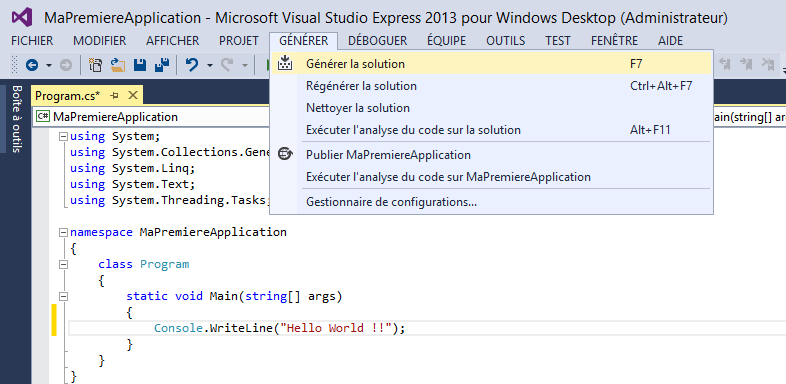786x384 pixels.
Task: Toggle the pin icon on Program.cs tab
Action: 114,95
